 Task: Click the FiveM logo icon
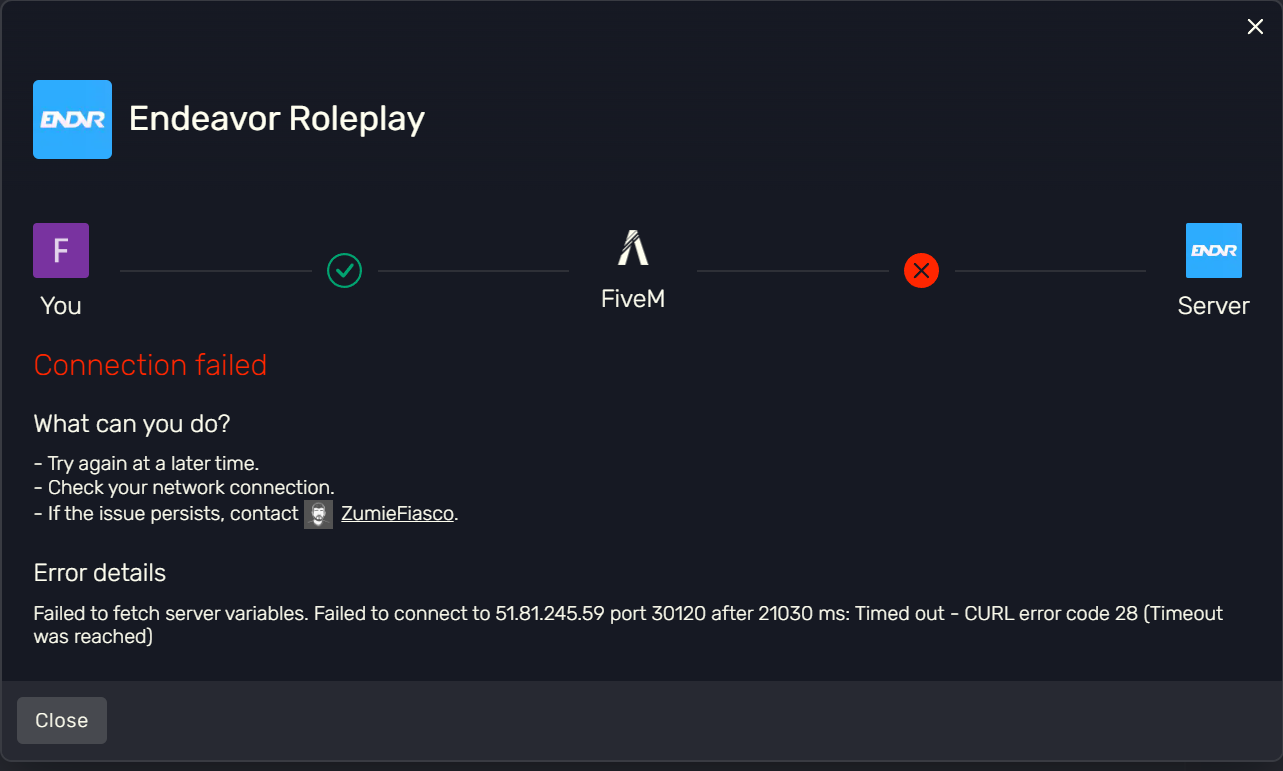click(x=633, y=248)
